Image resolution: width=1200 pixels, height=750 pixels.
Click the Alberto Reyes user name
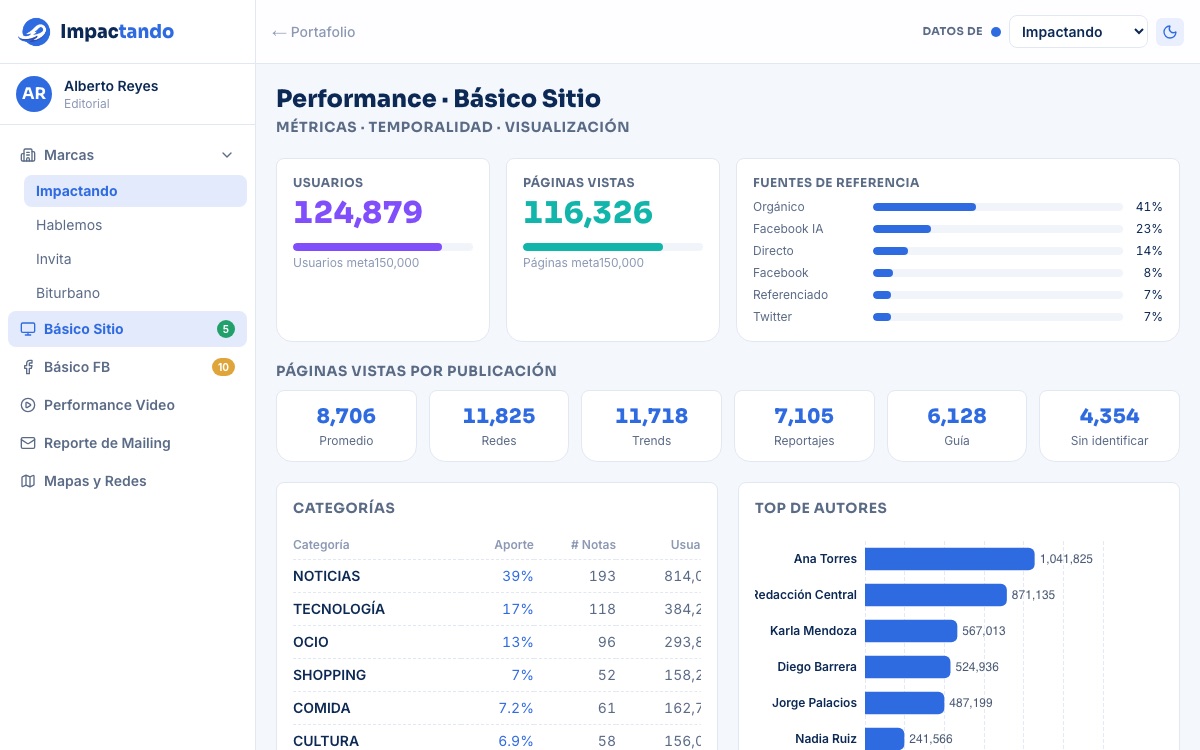[x=111, y=86]
